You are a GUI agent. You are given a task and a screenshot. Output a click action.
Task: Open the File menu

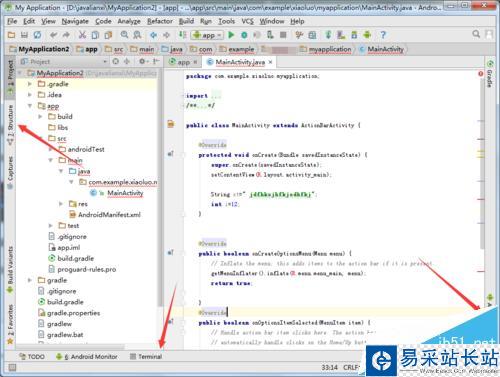pyautogui.click(x=12, y=21)
